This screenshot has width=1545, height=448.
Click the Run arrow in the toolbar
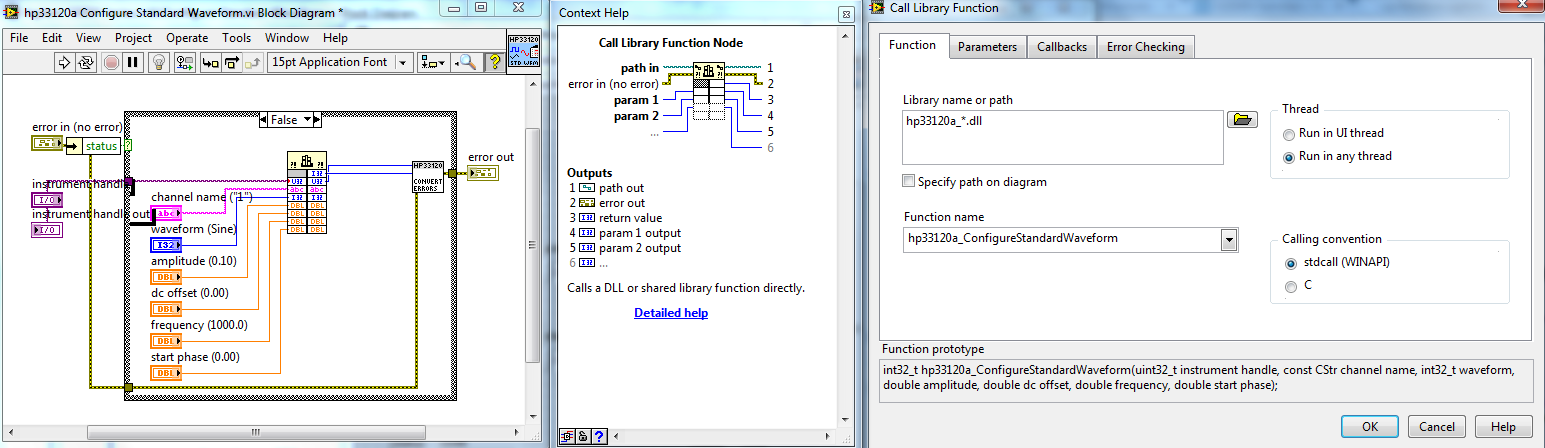click(x=63, y=62)
